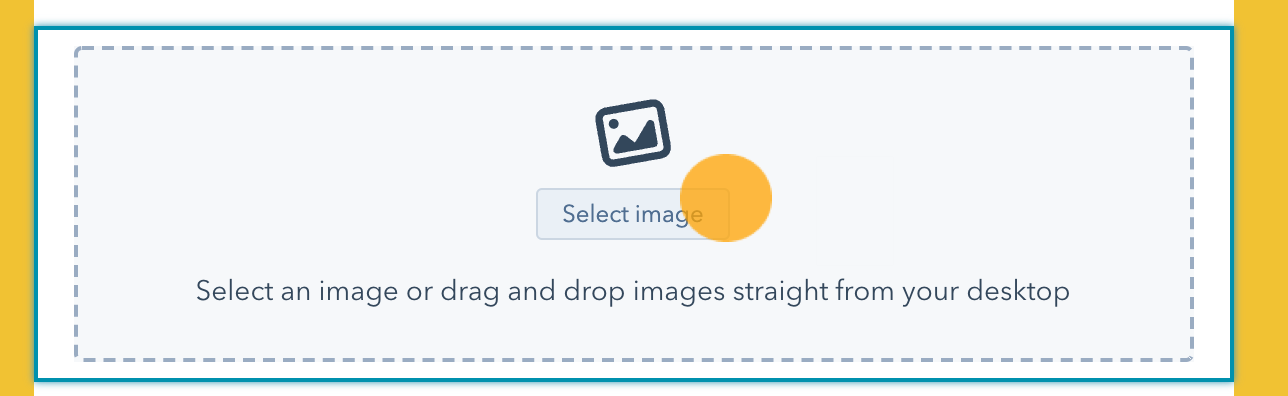1288x396 pixels.
Task: Click the teal selected module border
Action: tap(634, 28)
